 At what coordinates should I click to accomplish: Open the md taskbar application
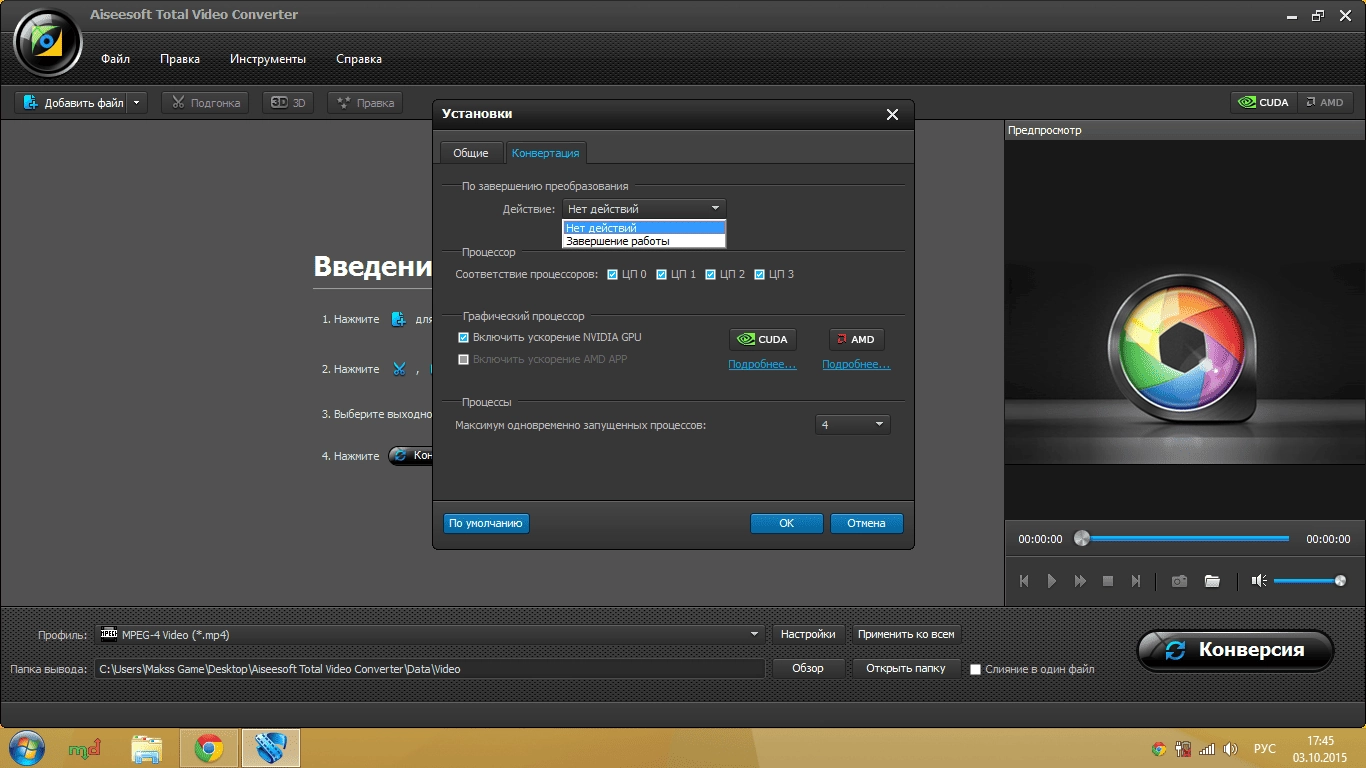coord(84,748)
